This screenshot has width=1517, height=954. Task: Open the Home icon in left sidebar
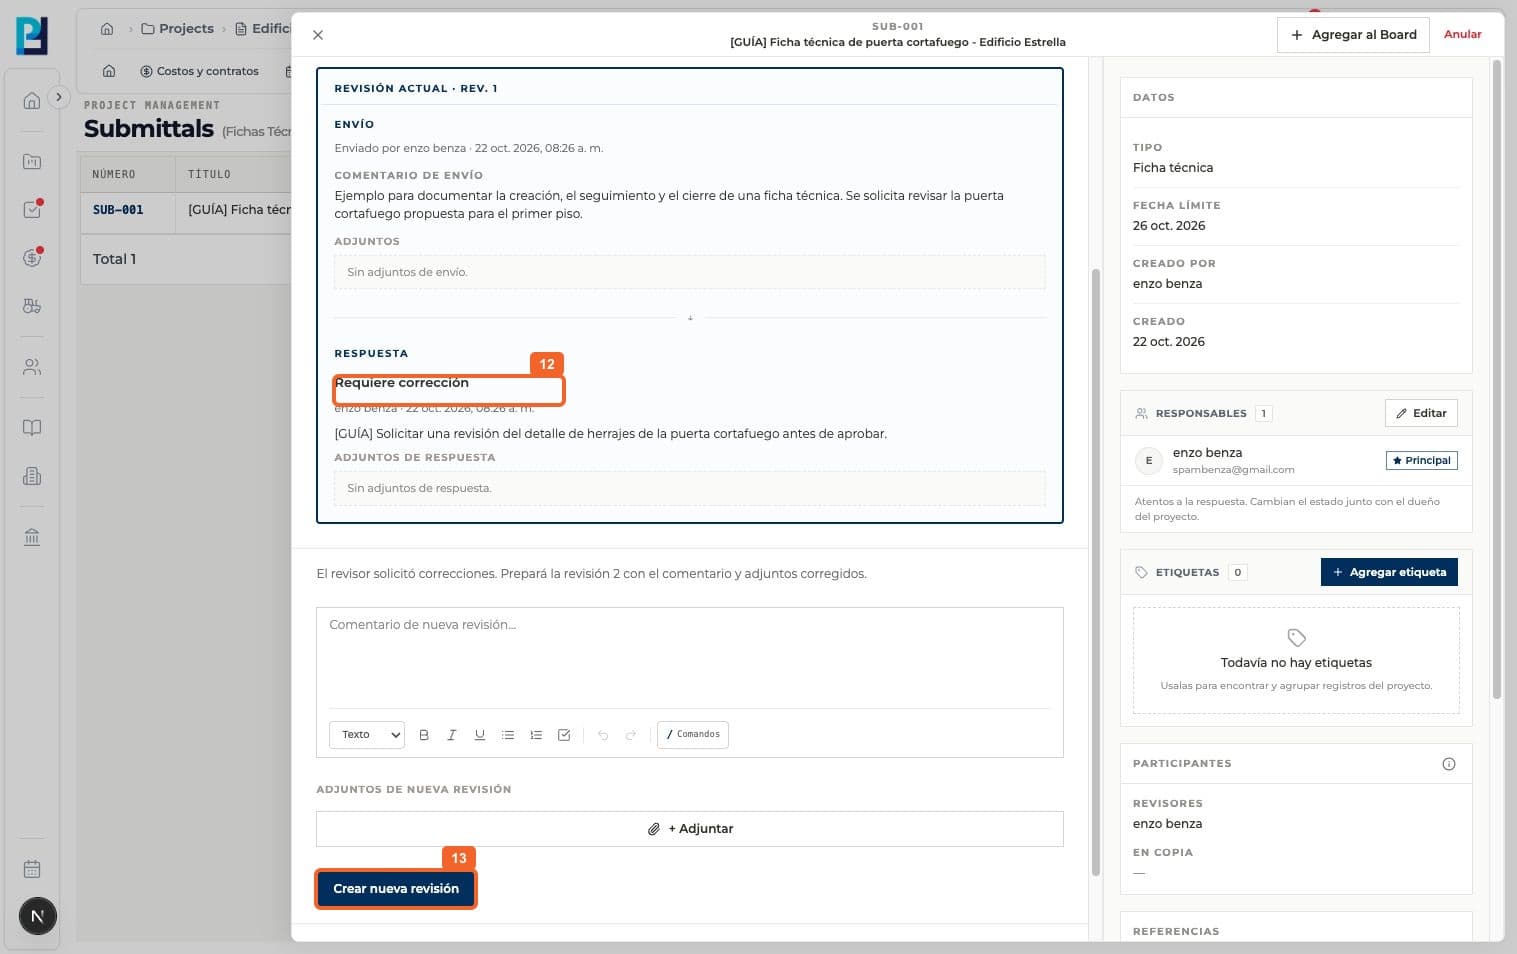click(x=32, y=100)
